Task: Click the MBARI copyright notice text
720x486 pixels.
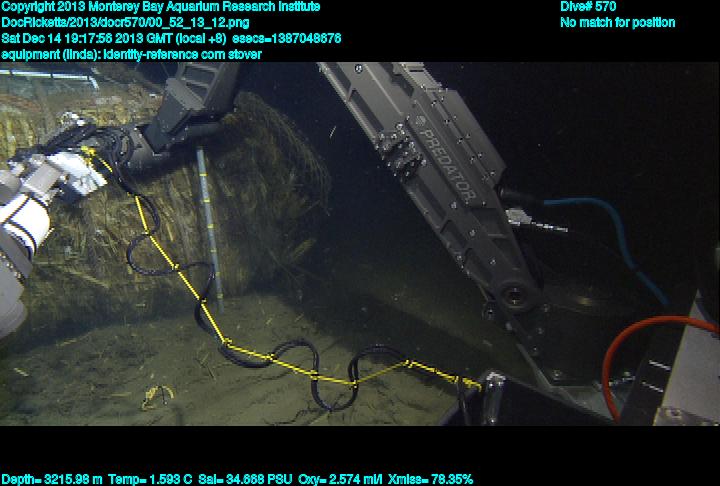Action: pos(160,7)
